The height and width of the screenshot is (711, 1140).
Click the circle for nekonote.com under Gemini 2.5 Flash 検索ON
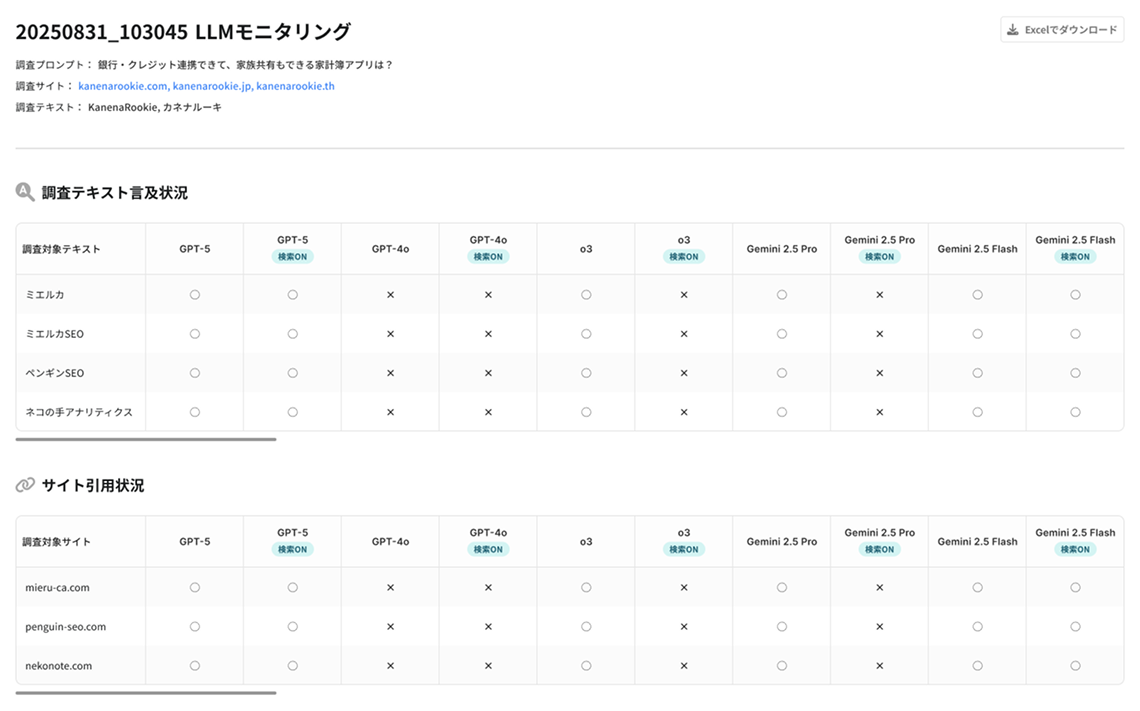[x=1075, y=666]
